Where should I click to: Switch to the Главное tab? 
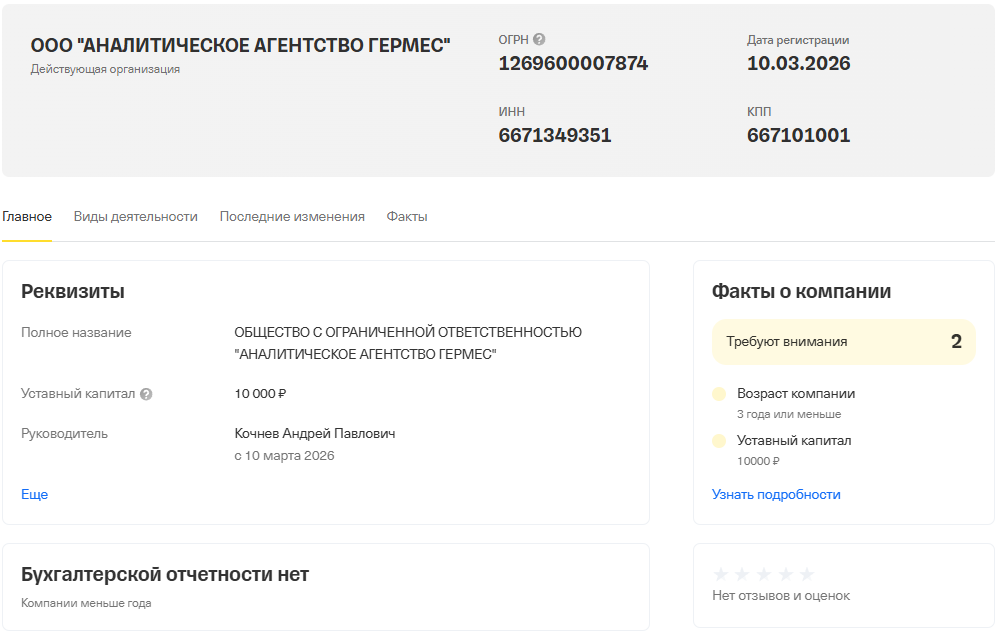27,217
